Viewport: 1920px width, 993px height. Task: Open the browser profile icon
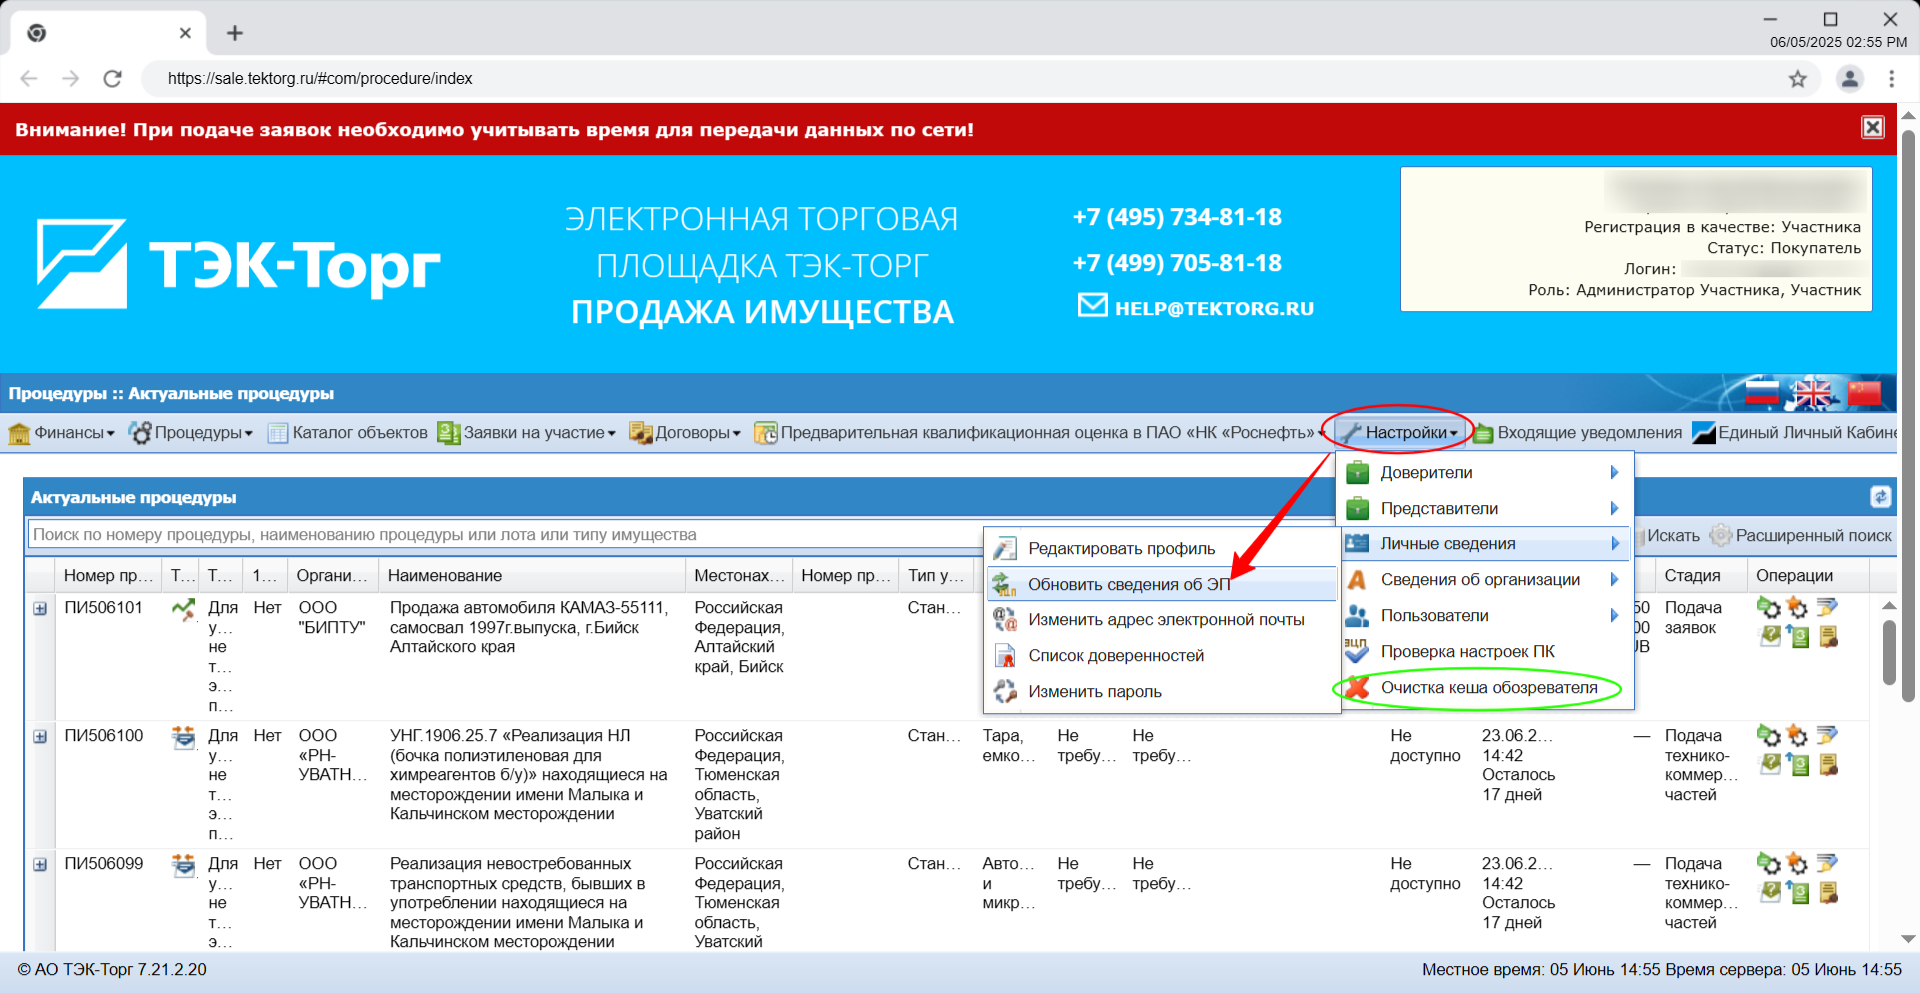1850,79
